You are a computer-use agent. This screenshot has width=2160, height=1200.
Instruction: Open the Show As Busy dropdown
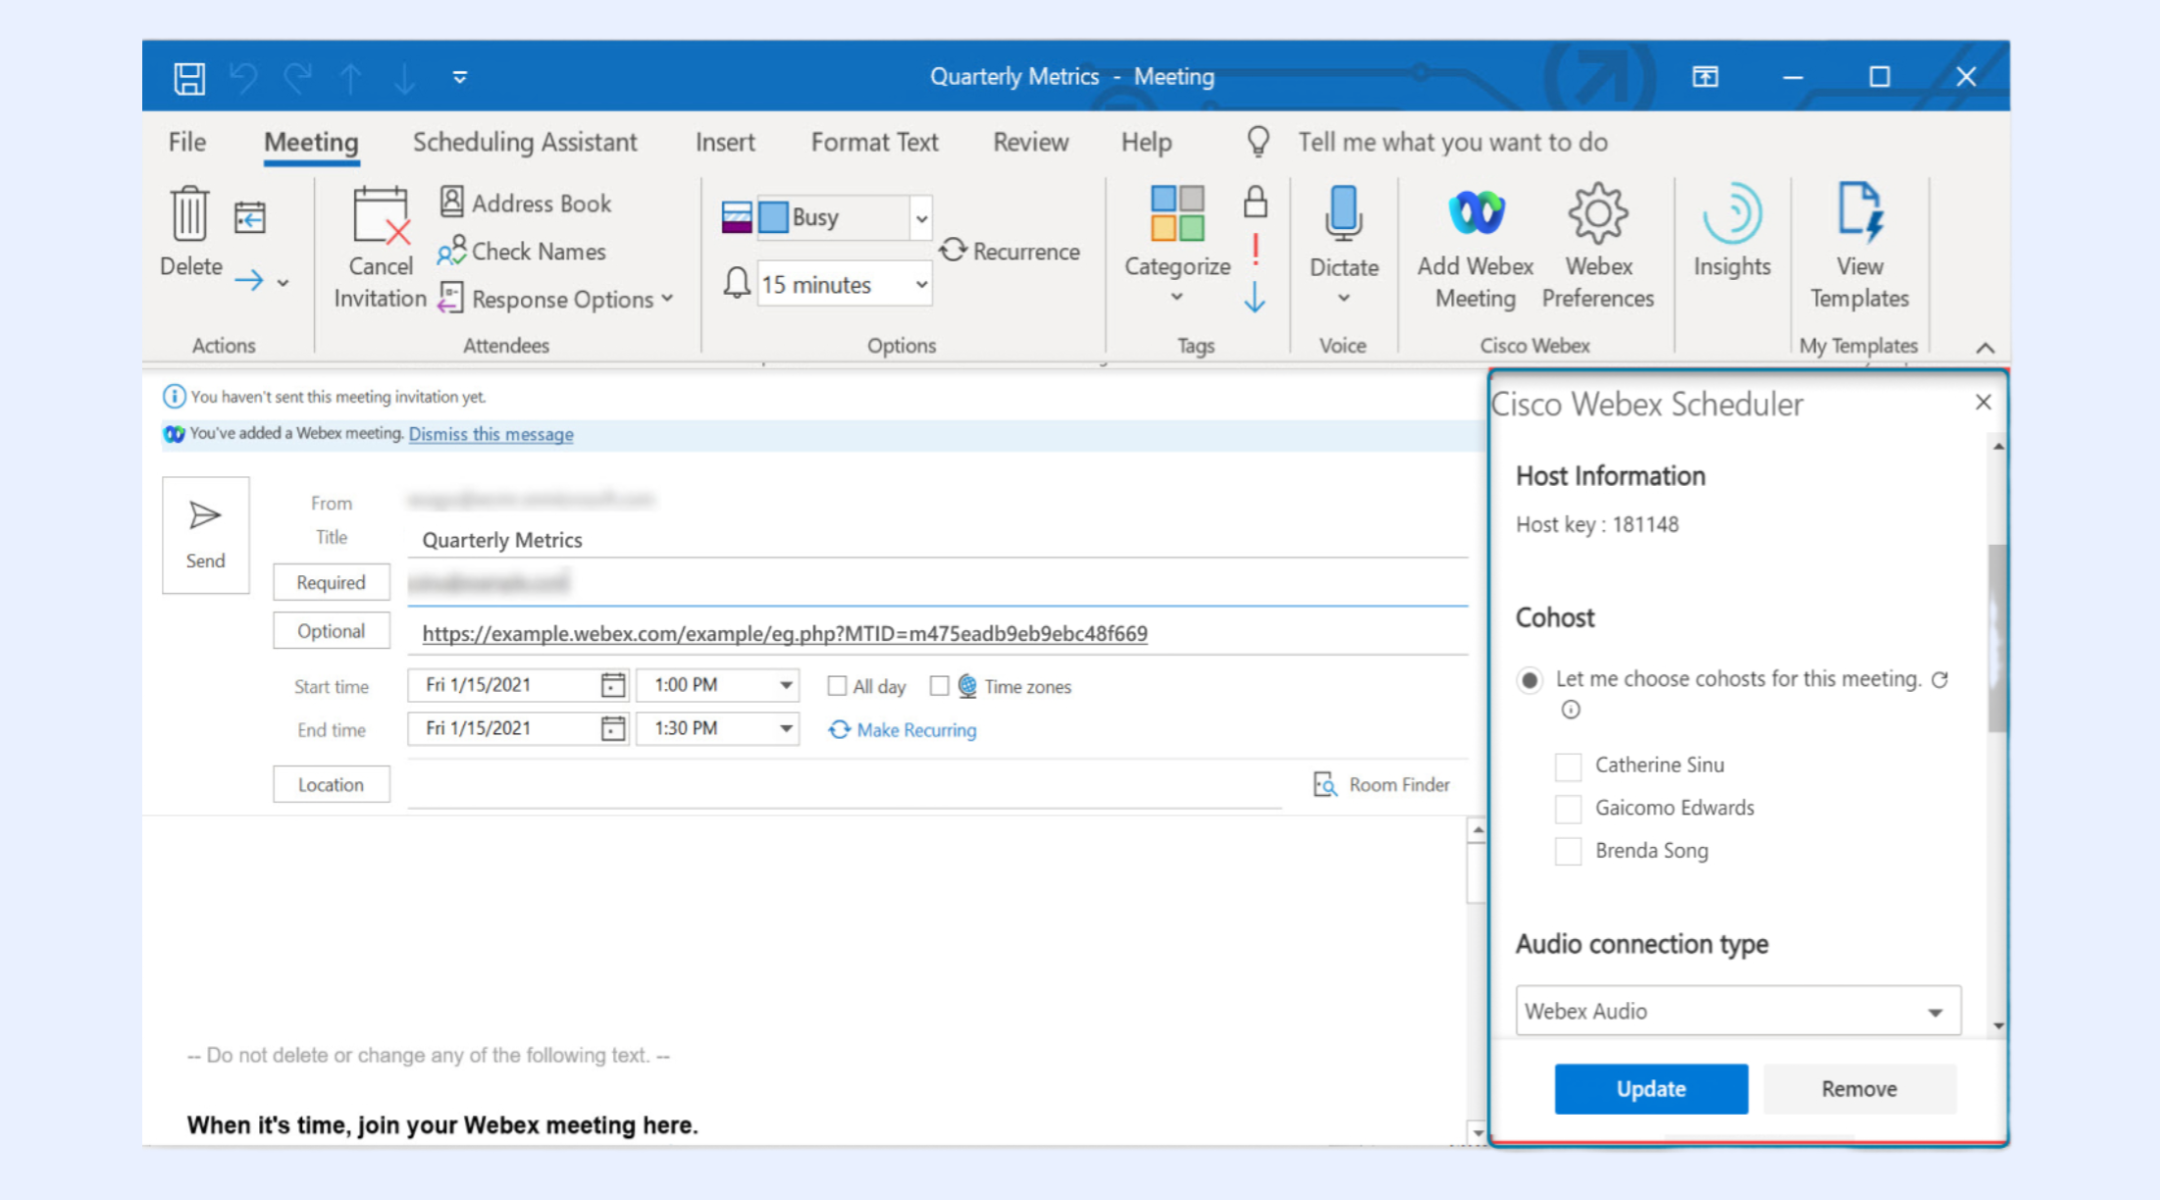click(921, 217)
